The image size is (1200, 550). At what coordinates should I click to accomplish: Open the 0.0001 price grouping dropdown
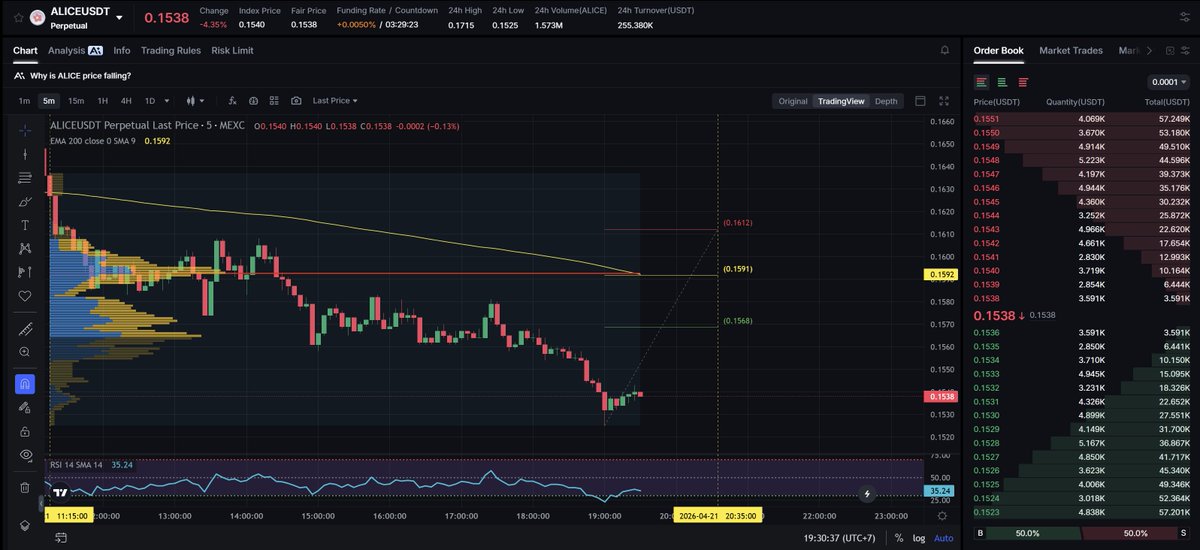(x=1170, y=82)
